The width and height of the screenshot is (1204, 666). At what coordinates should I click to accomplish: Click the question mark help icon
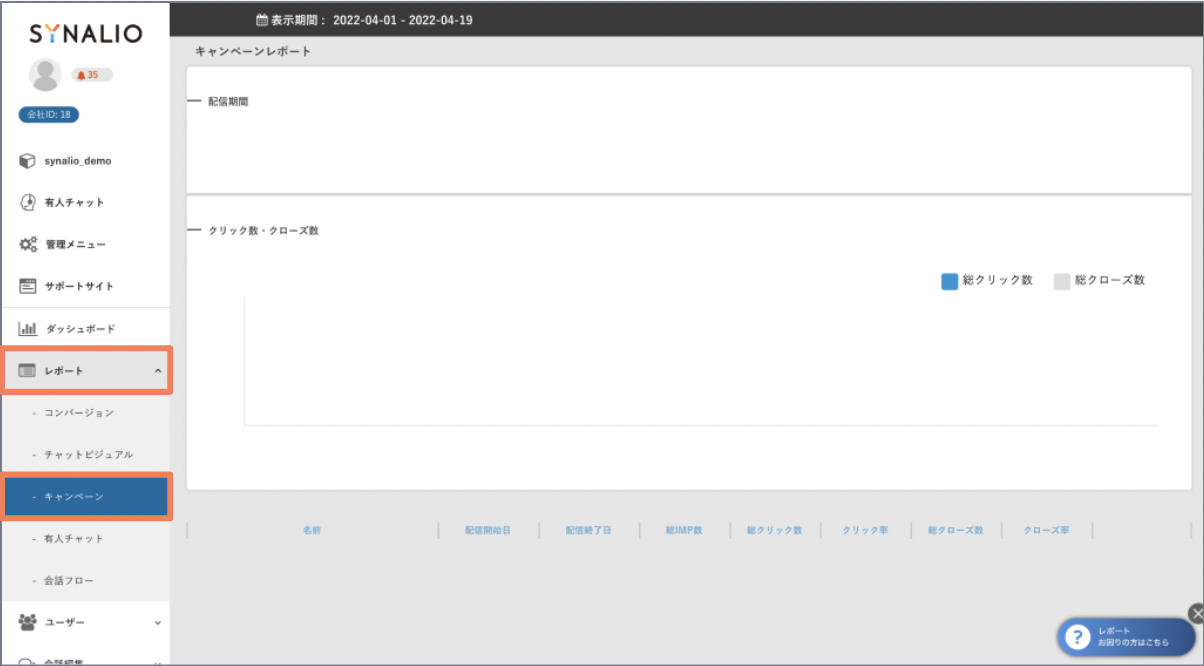(x=1077, y=637)
